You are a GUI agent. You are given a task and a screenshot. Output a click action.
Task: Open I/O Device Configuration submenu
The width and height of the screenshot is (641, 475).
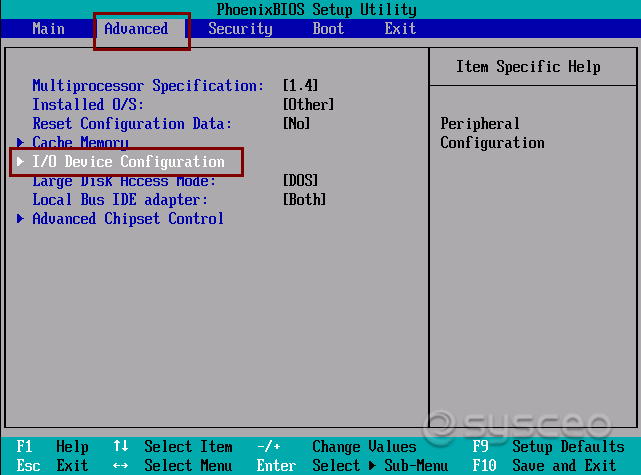point(128,162)
